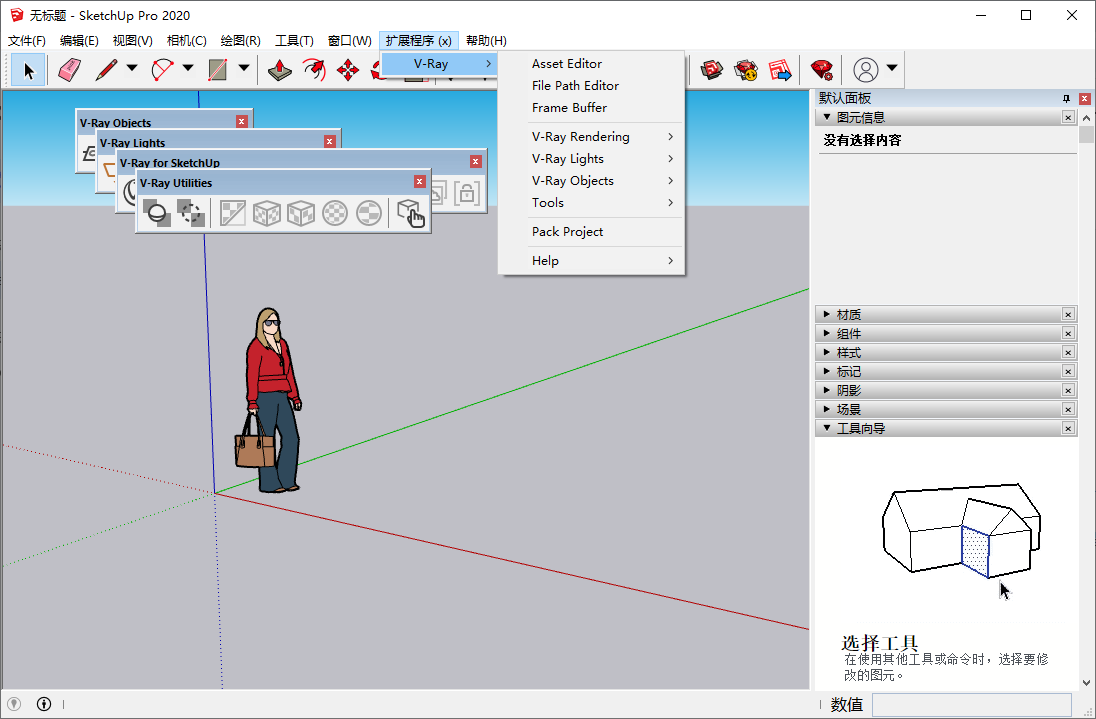Activate the Select arrow tool

tap(28, 68)
